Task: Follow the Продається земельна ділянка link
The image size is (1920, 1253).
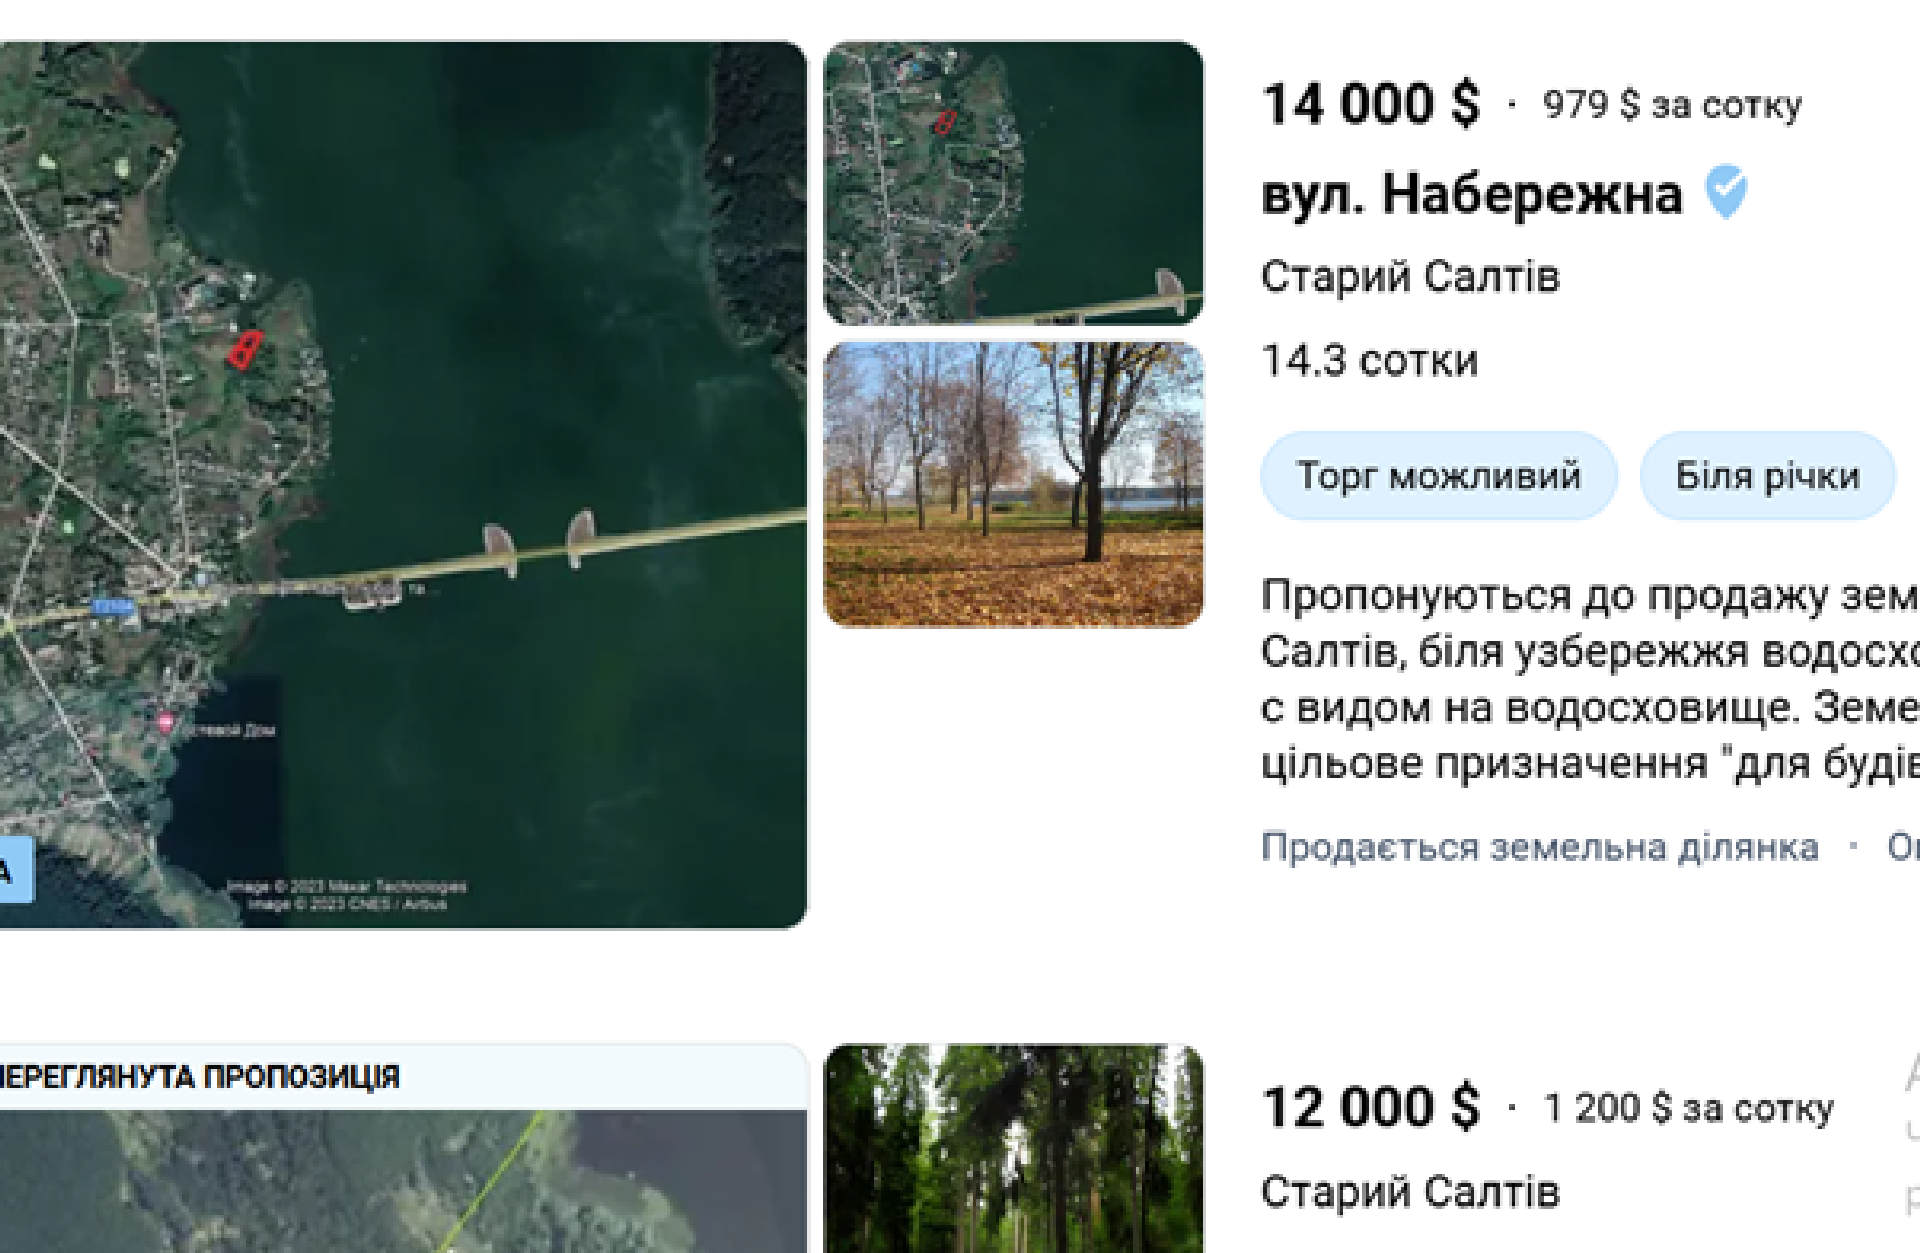Action: [x=1539, y=847]
